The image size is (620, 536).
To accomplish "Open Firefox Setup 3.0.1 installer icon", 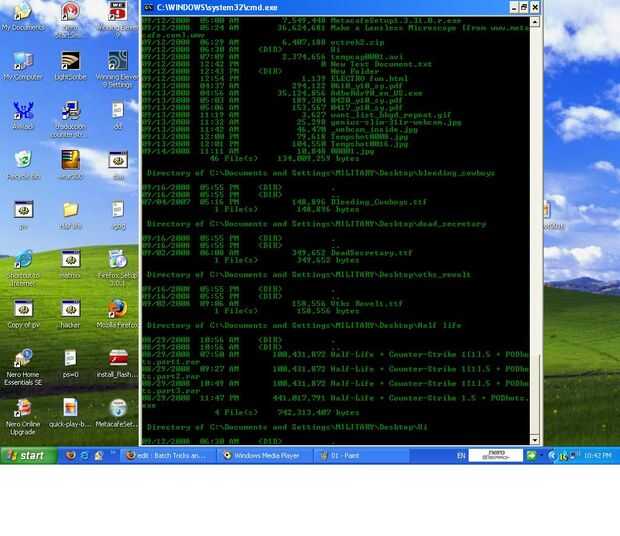I will [117, 268].
